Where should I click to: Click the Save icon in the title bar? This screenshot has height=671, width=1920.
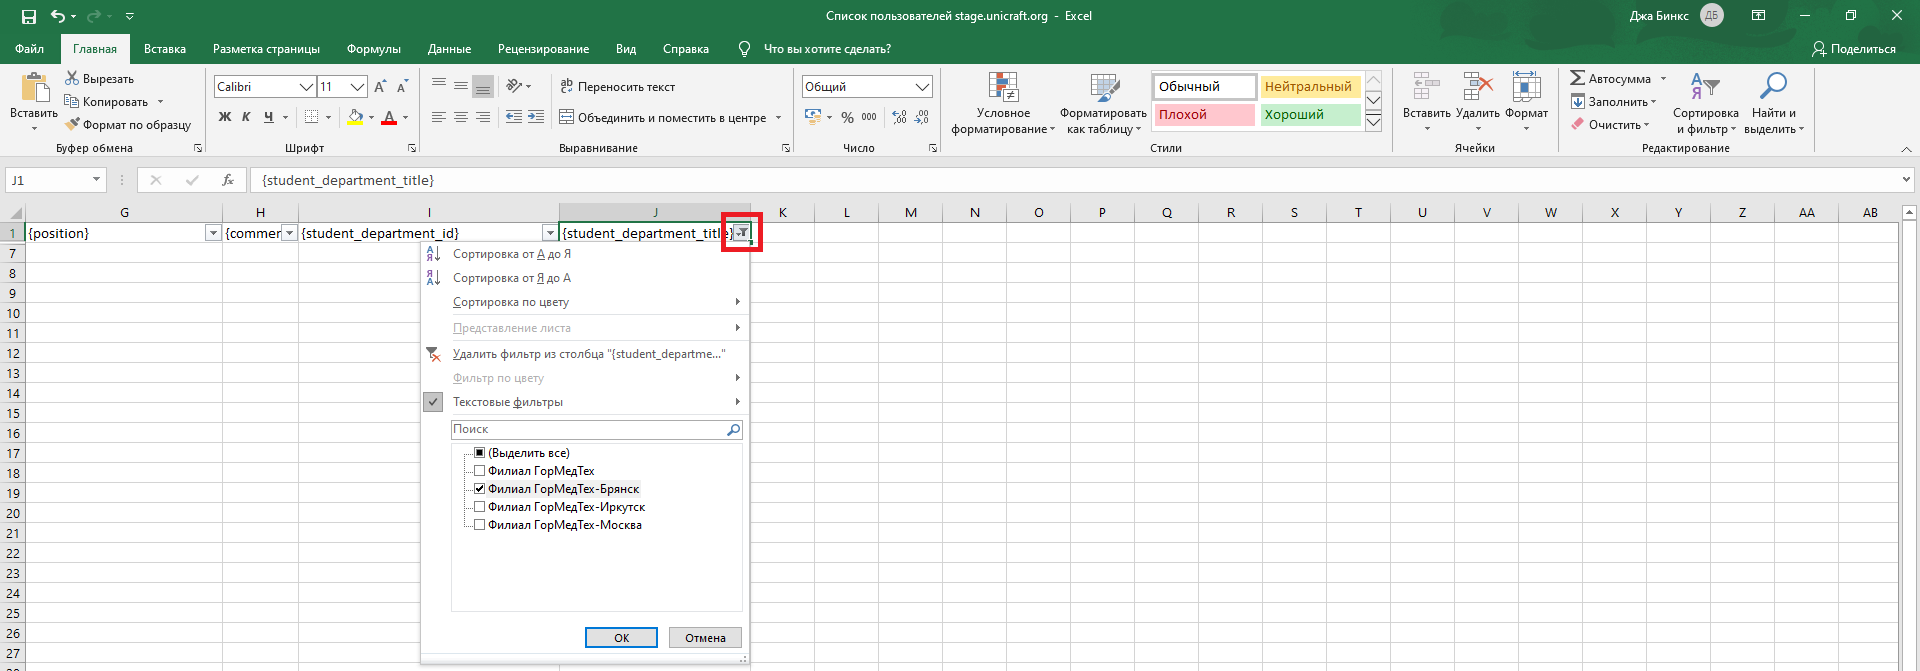point(28,16)
